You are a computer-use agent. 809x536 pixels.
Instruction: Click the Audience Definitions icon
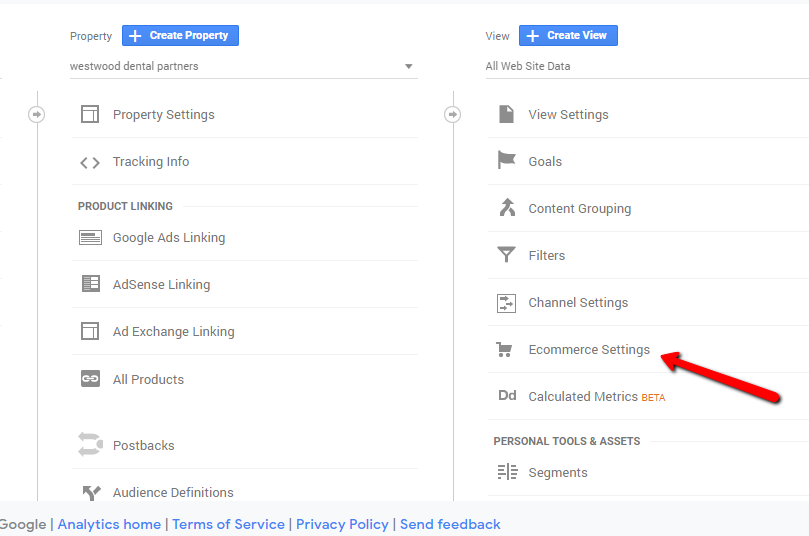pos(91,493)
